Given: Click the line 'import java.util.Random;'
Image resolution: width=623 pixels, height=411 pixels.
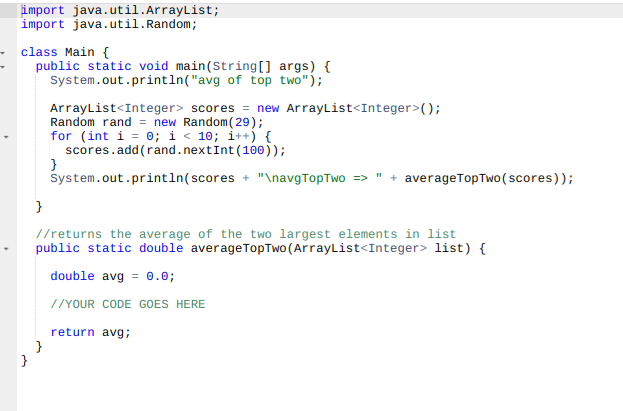Looking at the screenshot, I should coord(109,24).
